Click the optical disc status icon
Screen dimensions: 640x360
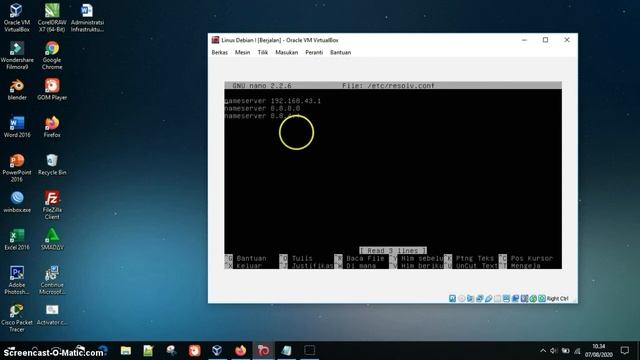click(x=461, y=298)
